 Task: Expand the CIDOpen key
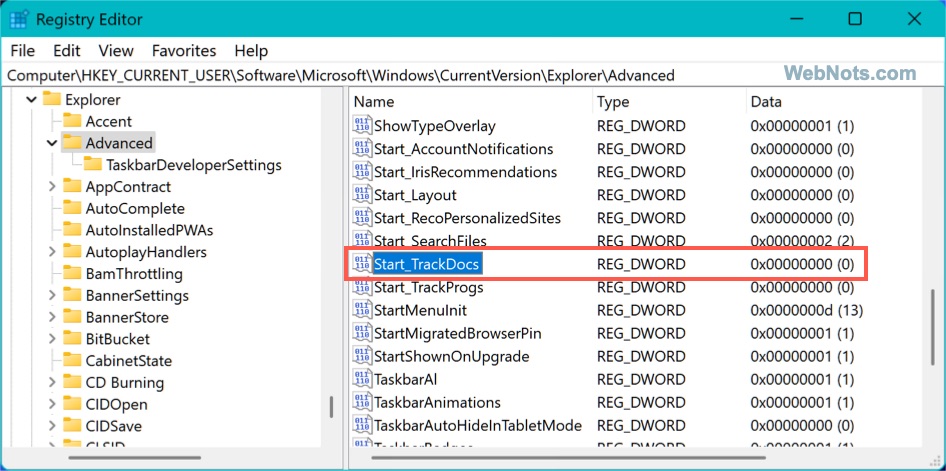pyautogui.click(x=52, y=404)
